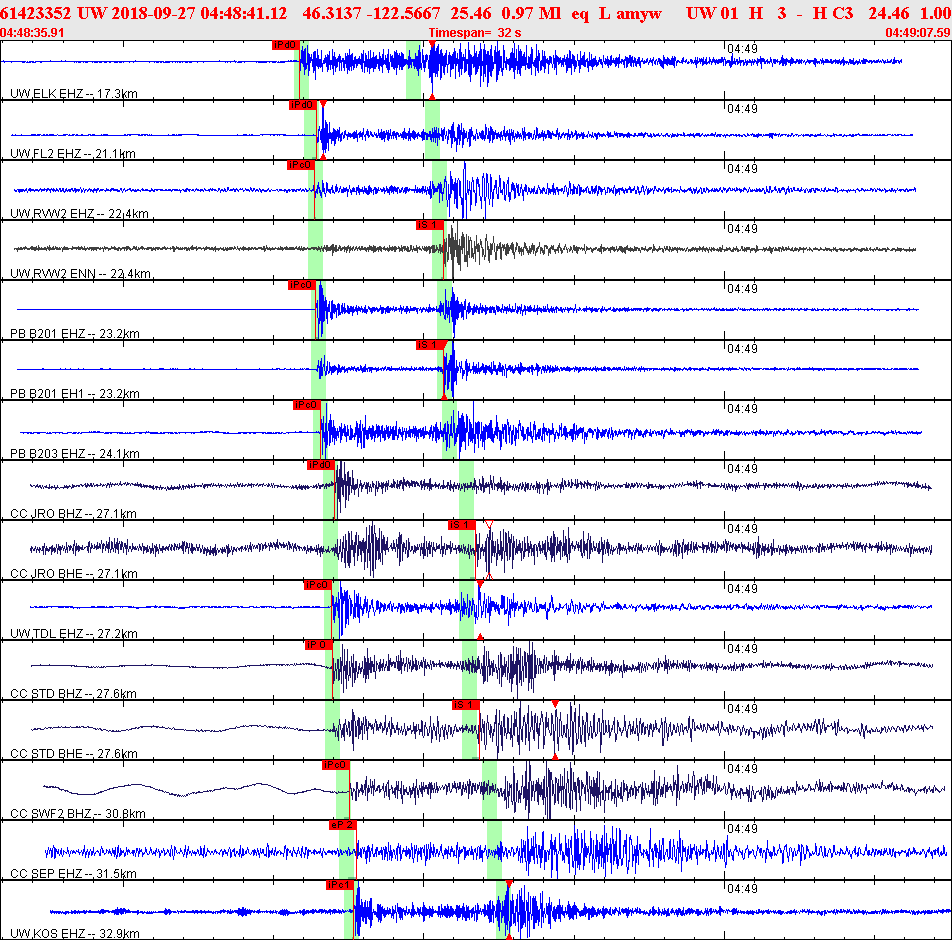Select the iPc1 pick flag on UW KOS EHZ
952x940 pixels.
(x=340, y=885)
